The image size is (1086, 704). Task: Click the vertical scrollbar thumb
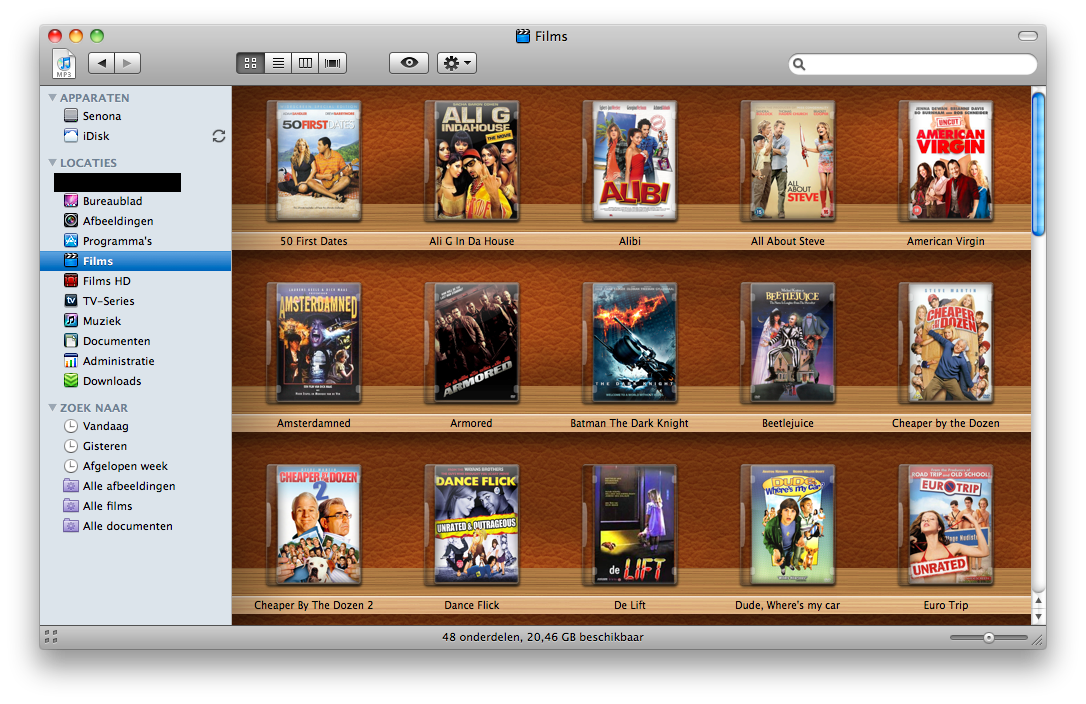1038,164
